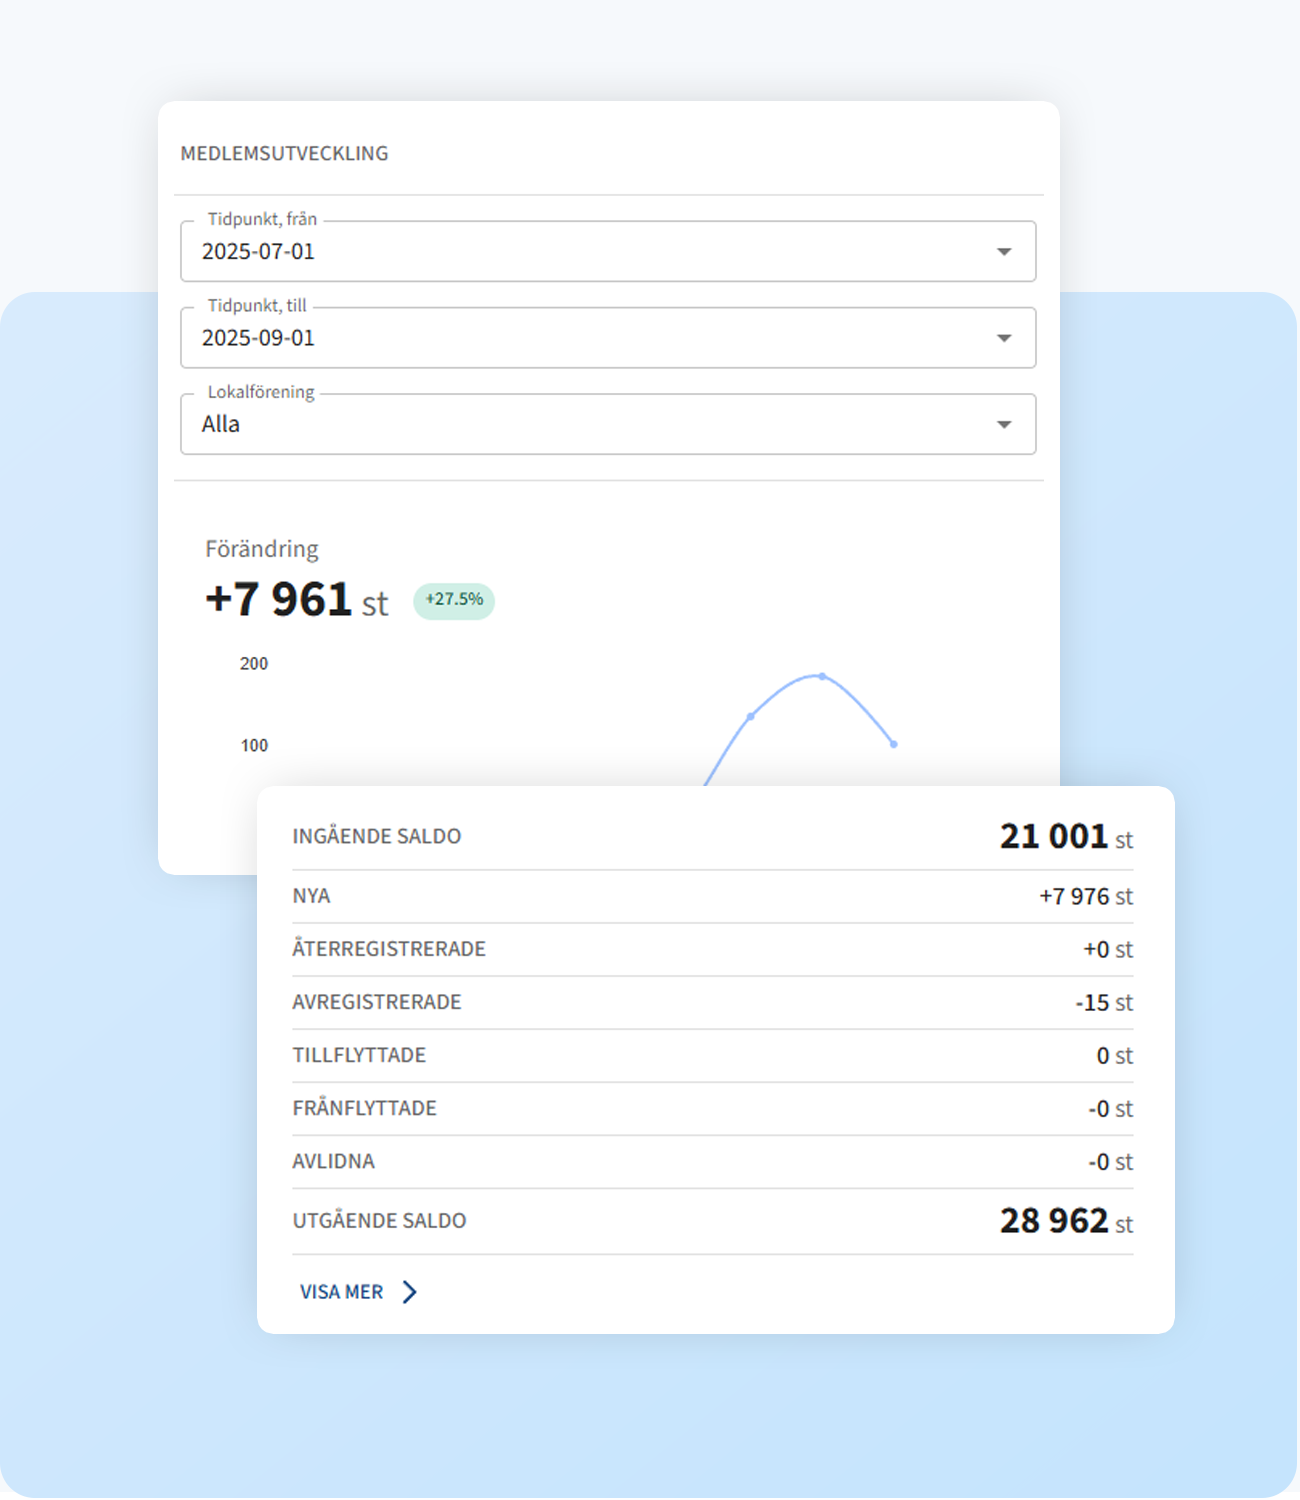Screen dimensions: 1300x1500
Task: Click the 2025-09-01 end date value
Action: [258, 338]
